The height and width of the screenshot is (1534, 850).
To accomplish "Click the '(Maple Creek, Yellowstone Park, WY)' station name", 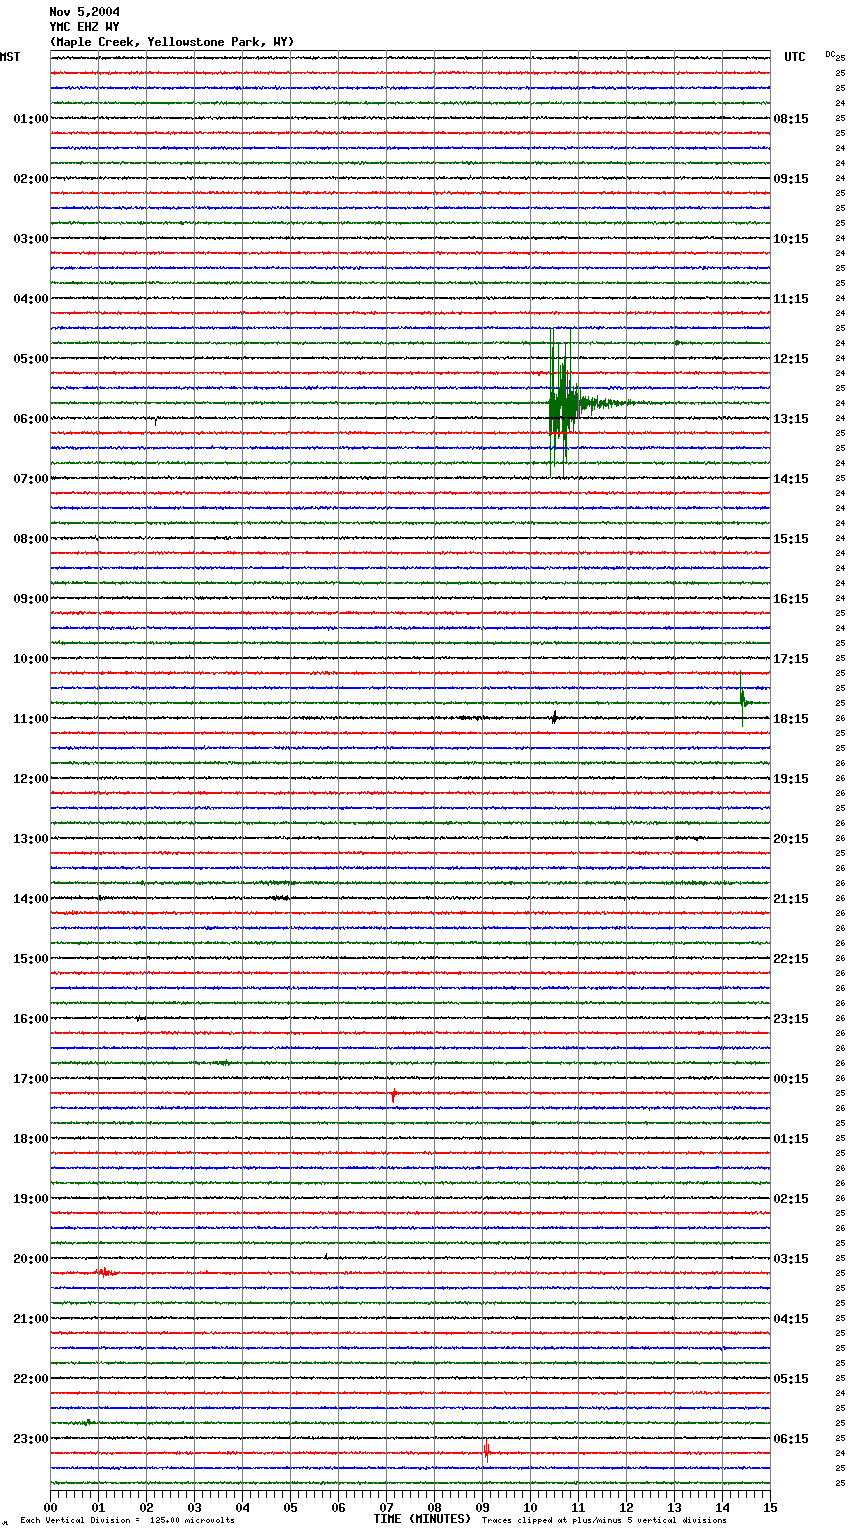I will [x=172, y=42].
